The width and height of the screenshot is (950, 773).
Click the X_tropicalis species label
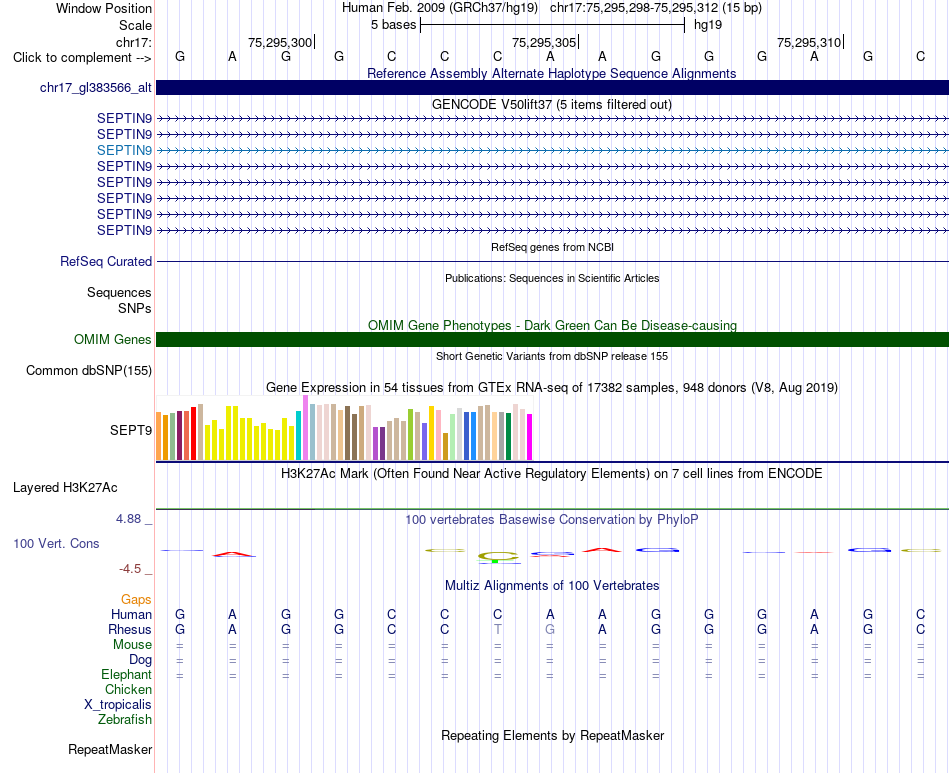tap(118, 705)
